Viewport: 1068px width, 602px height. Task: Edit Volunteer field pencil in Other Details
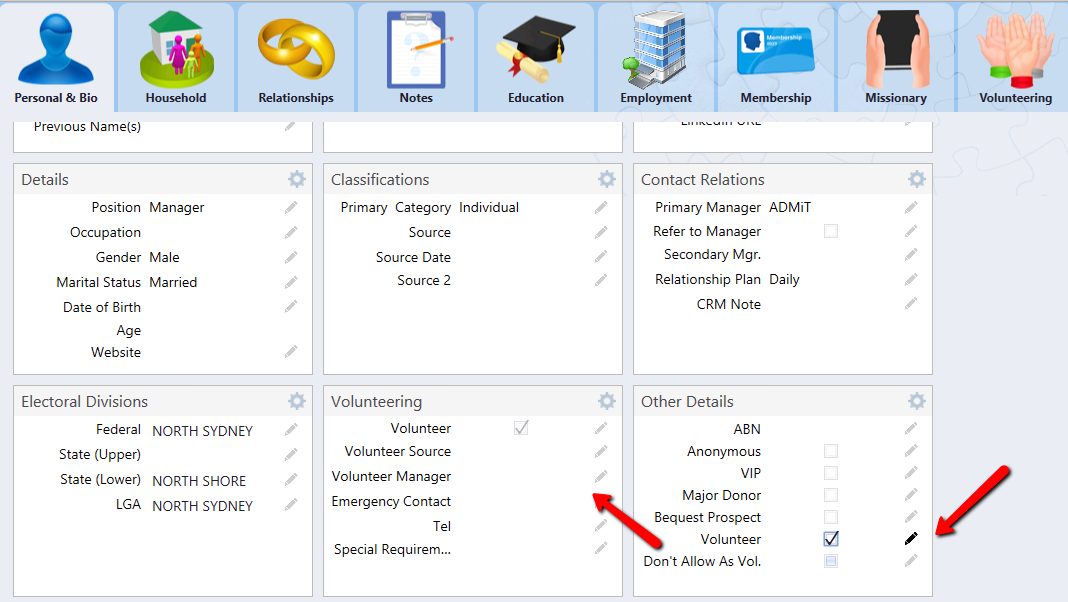(911, 539)
